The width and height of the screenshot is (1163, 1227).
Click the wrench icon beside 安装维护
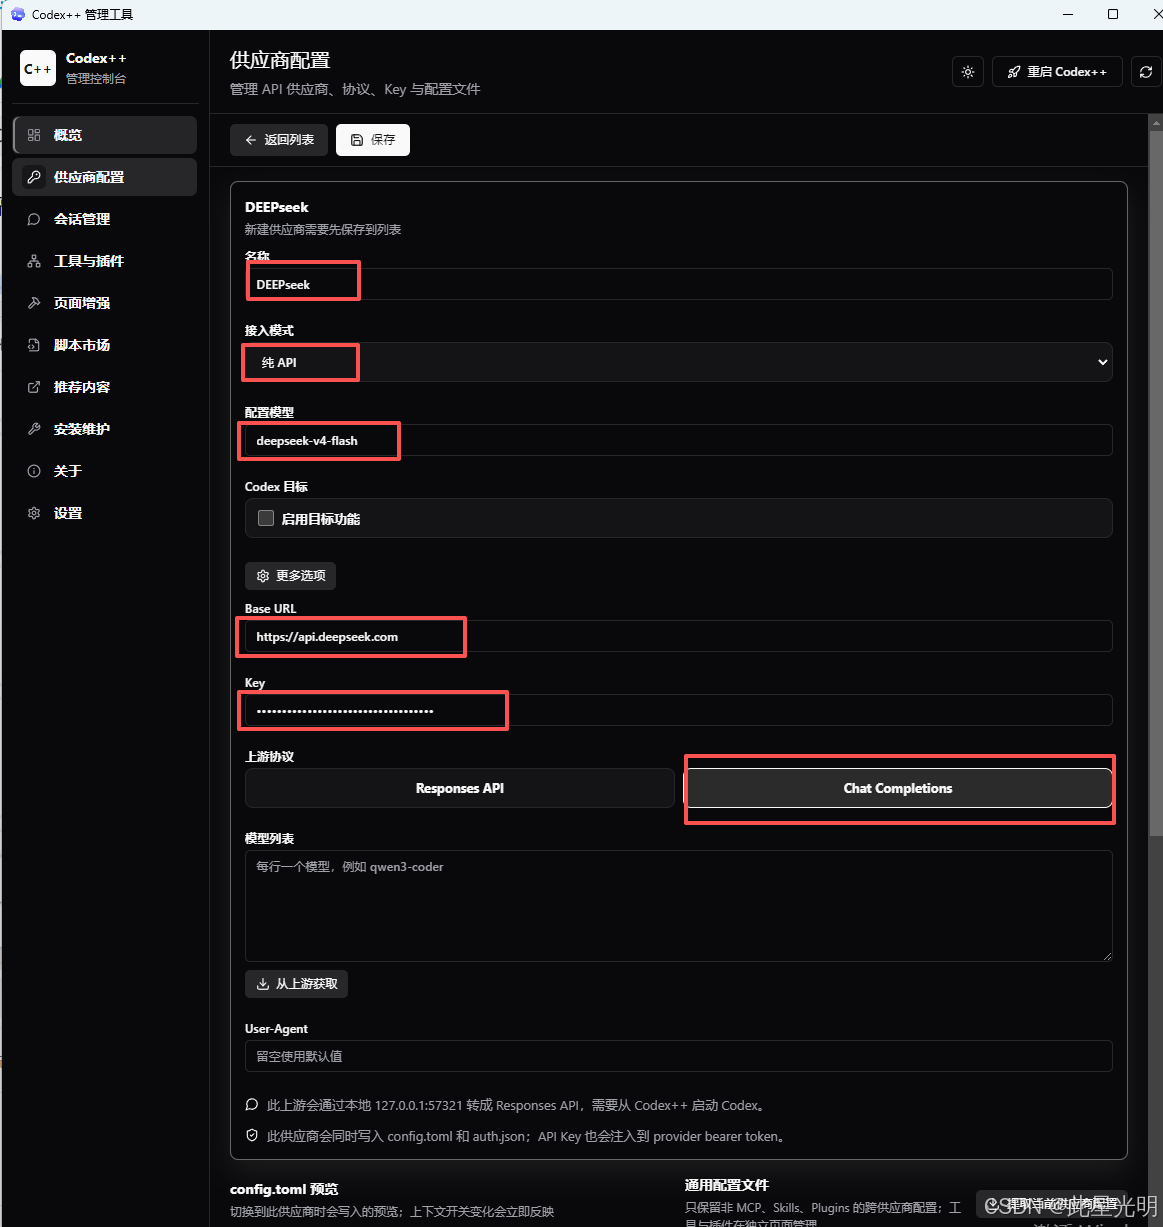34,429
